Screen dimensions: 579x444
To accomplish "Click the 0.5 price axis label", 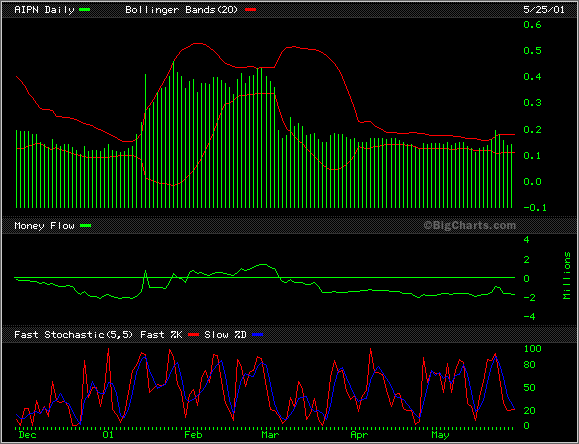I will 532,50.
